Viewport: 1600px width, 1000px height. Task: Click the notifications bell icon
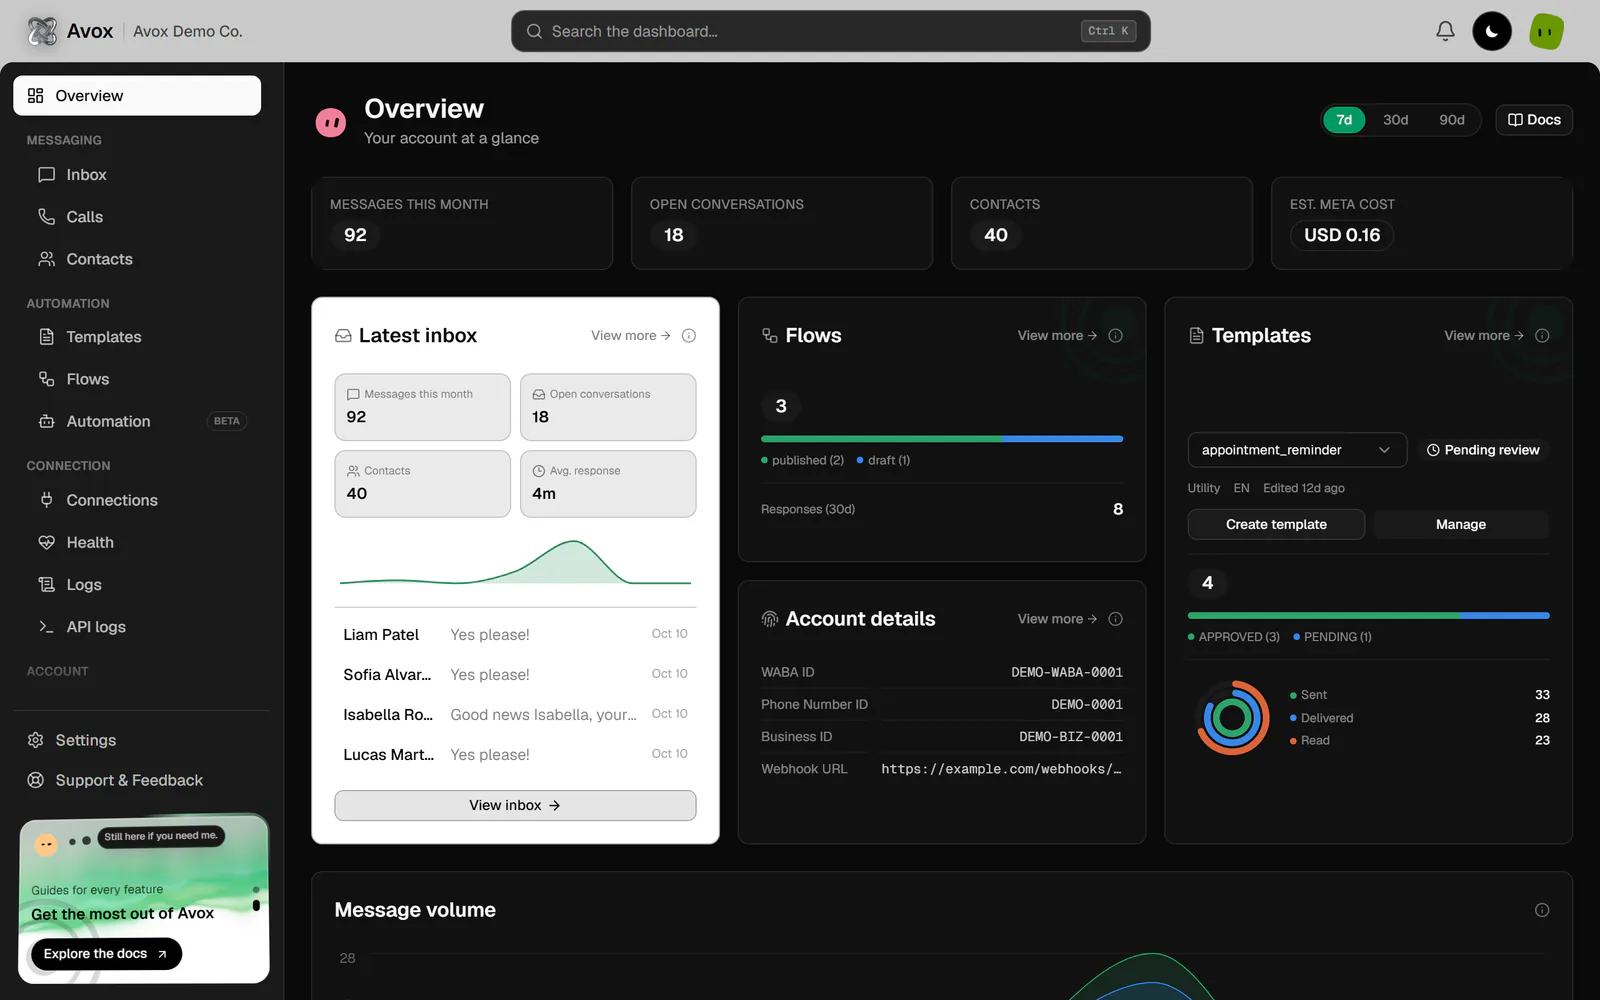[x=1445, y=31]
